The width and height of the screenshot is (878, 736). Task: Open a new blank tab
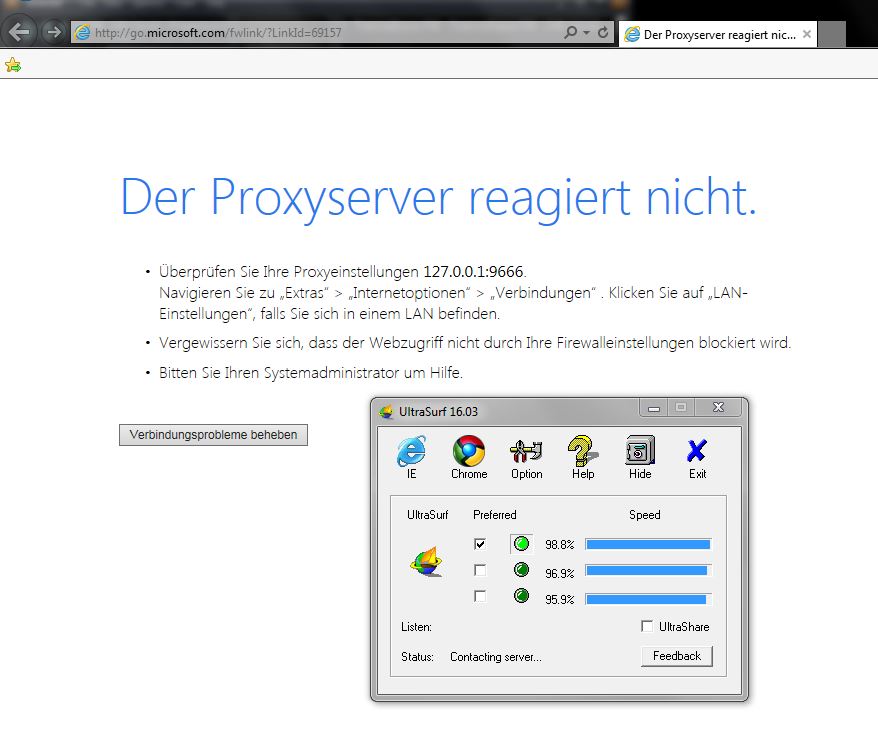pos(832,35)
